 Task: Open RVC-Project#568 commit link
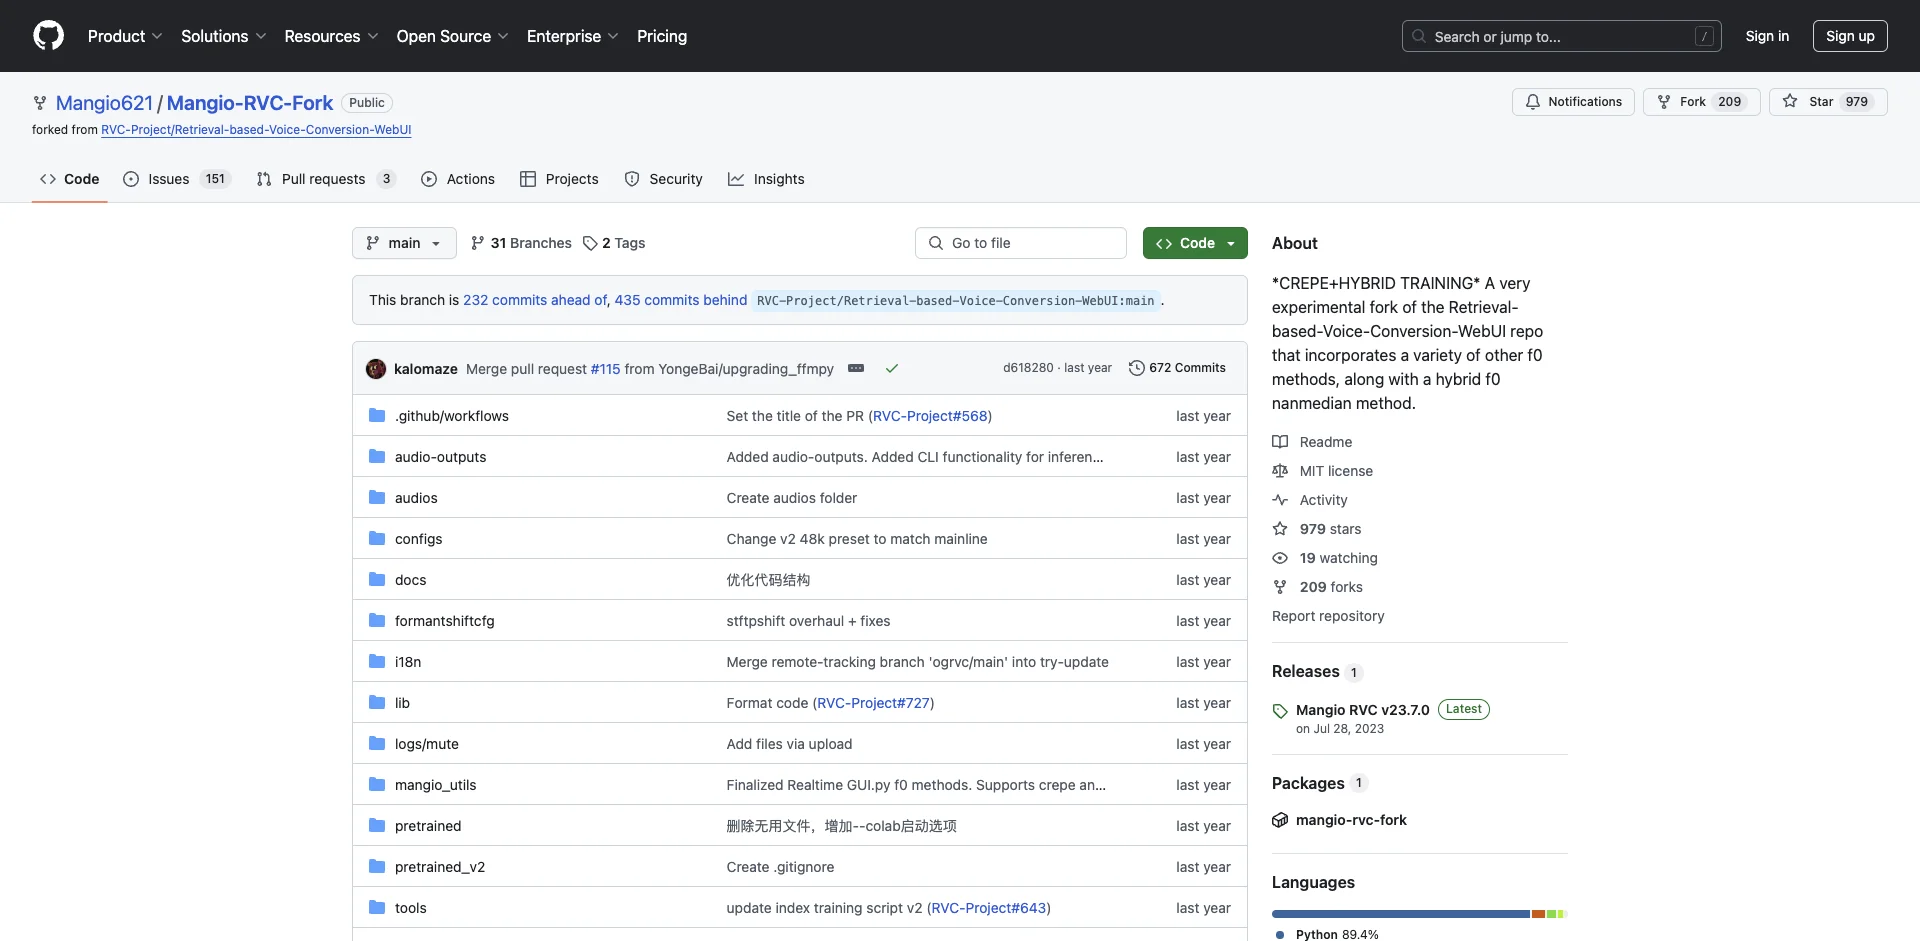pos(930,416)
